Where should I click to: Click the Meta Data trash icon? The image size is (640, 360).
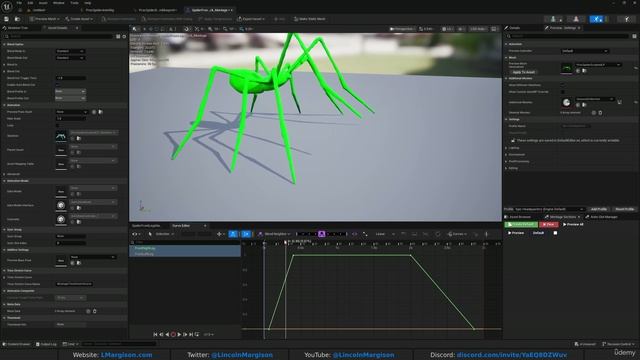[x=95, y=311]
